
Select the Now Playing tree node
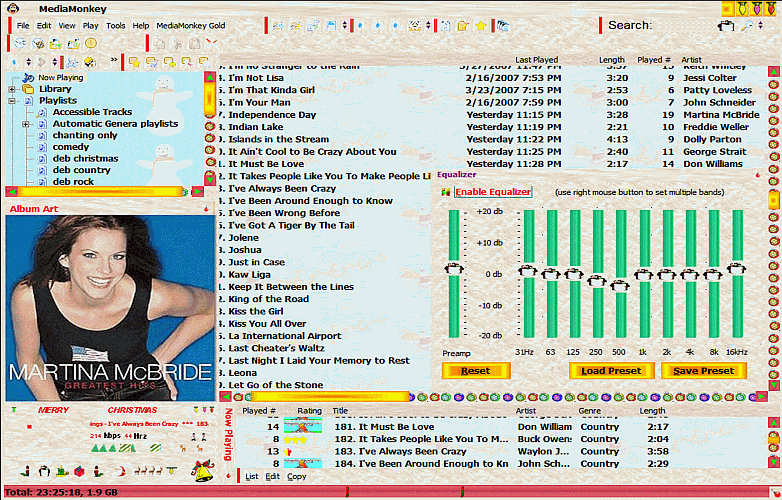click(x=60, y=78)
